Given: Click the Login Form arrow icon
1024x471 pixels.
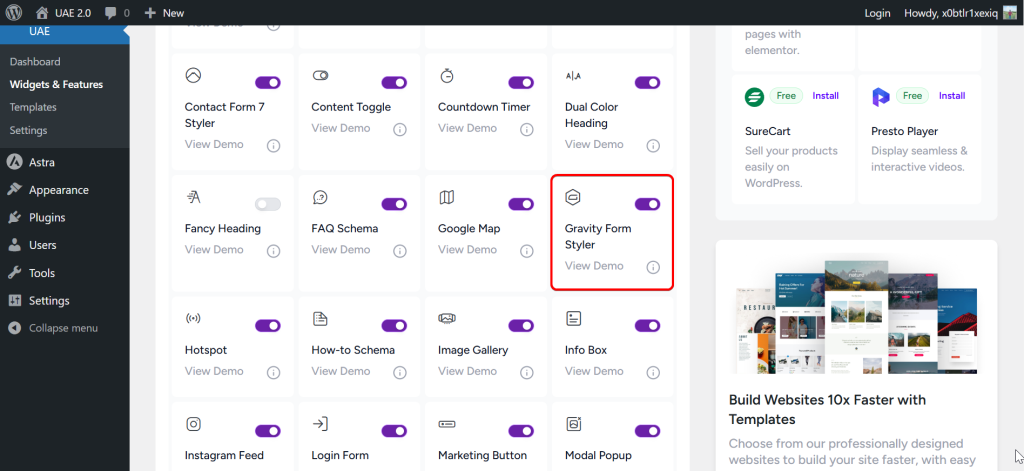Looking at the screenshot, I should (x=320, y=424).
